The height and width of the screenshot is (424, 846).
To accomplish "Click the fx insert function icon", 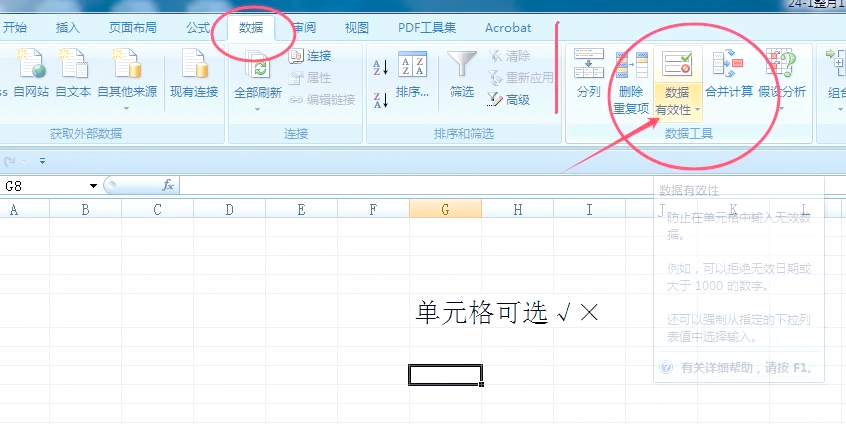I will [x=168, y=186].
